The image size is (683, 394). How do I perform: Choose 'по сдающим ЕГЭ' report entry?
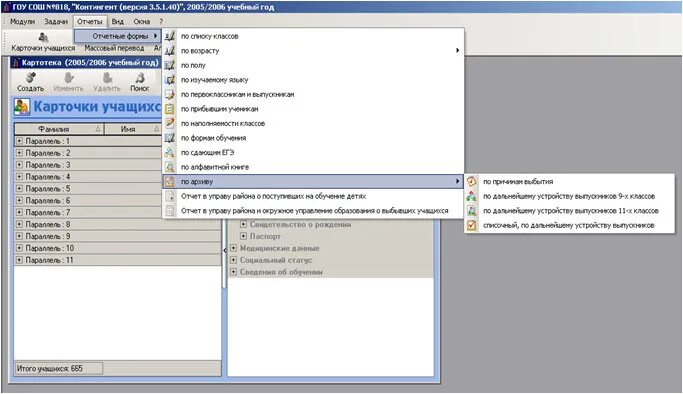(313, 152)
